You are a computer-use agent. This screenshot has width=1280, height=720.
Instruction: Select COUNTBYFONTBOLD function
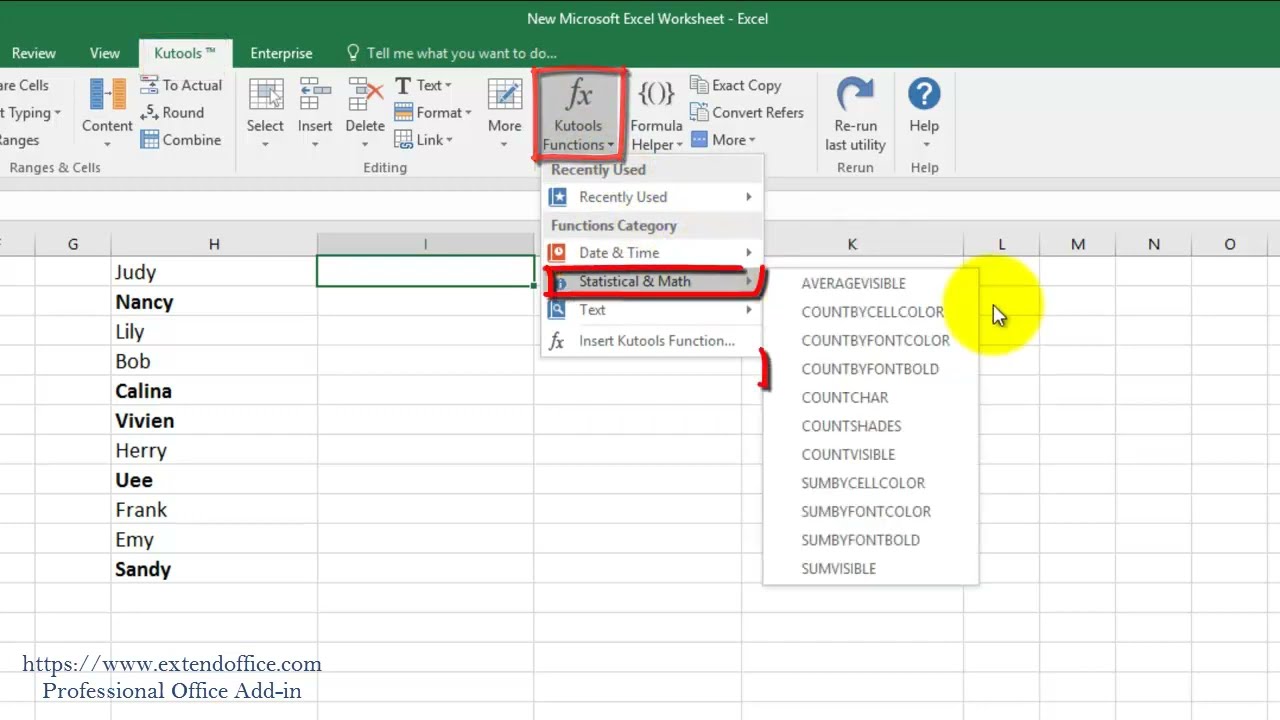(870, 369)
